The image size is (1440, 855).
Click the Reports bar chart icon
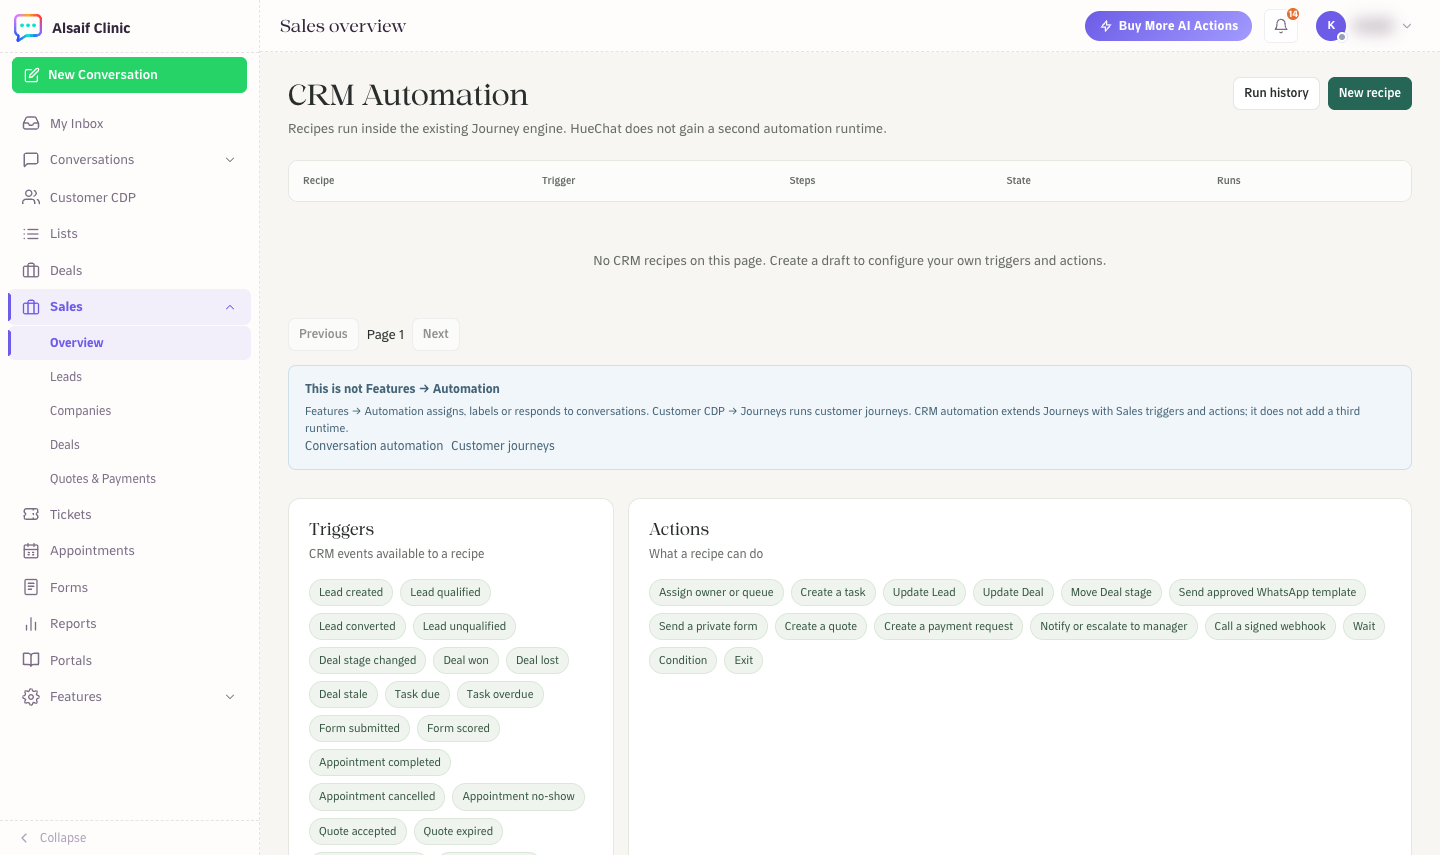31,624
